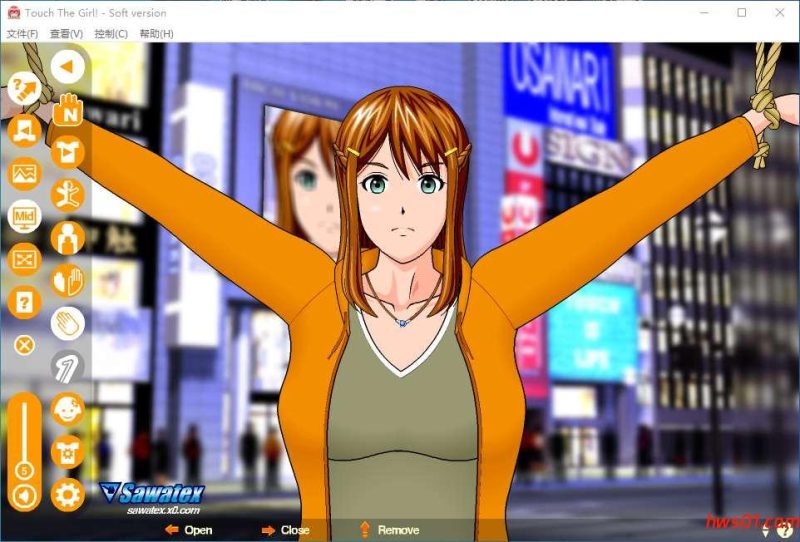Select the stick figure pose icon

coord(68,195)
